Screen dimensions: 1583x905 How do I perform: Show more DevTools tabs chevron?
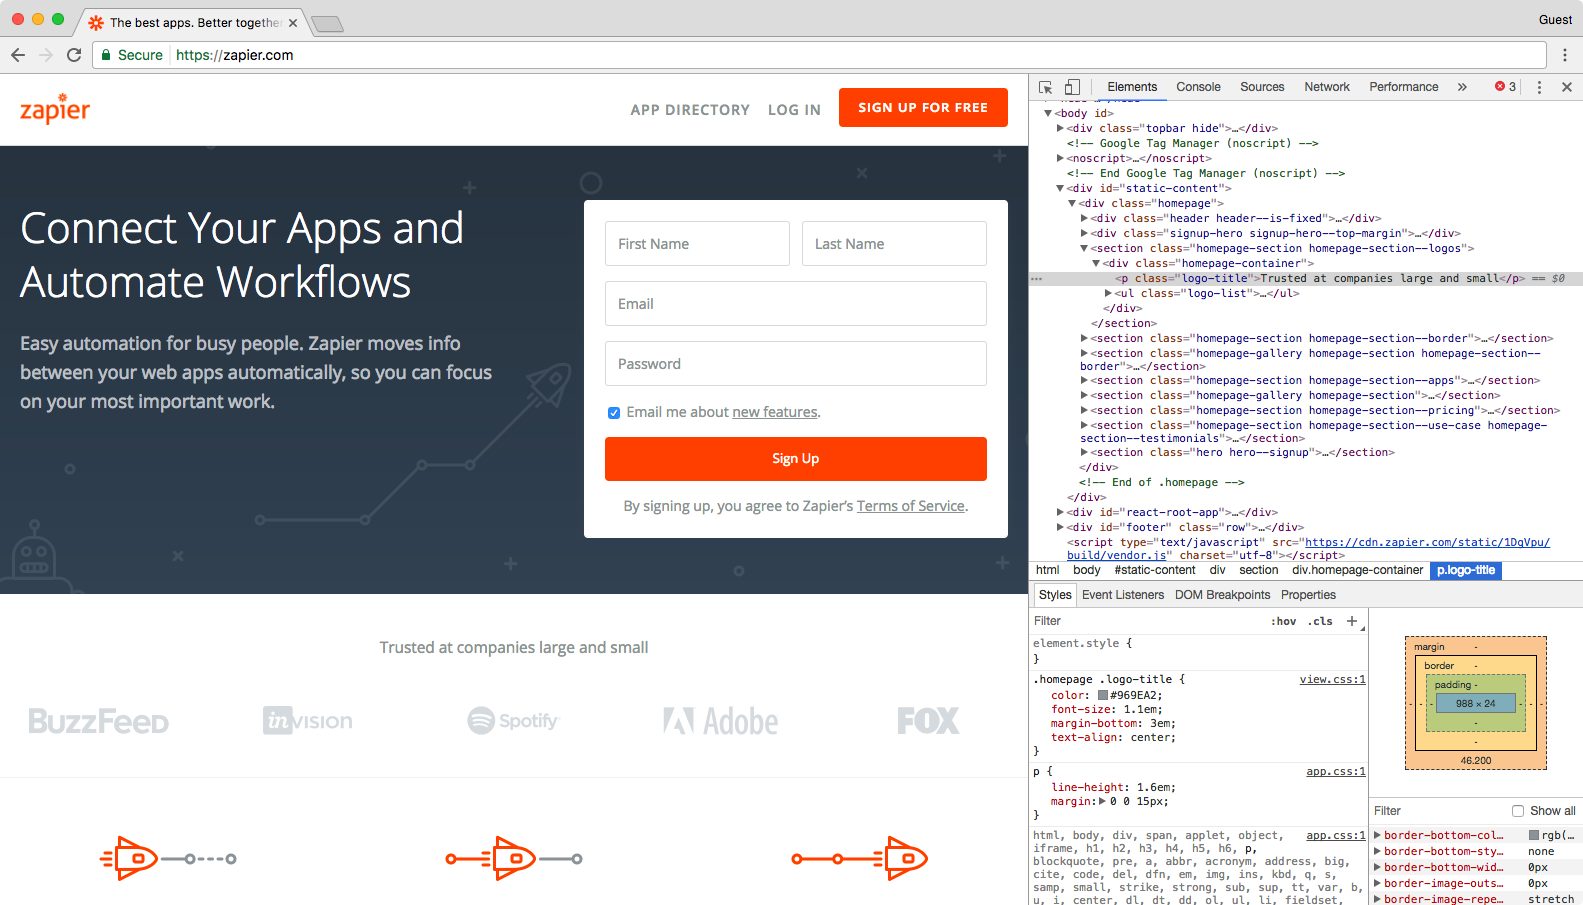pos(1462,87)
